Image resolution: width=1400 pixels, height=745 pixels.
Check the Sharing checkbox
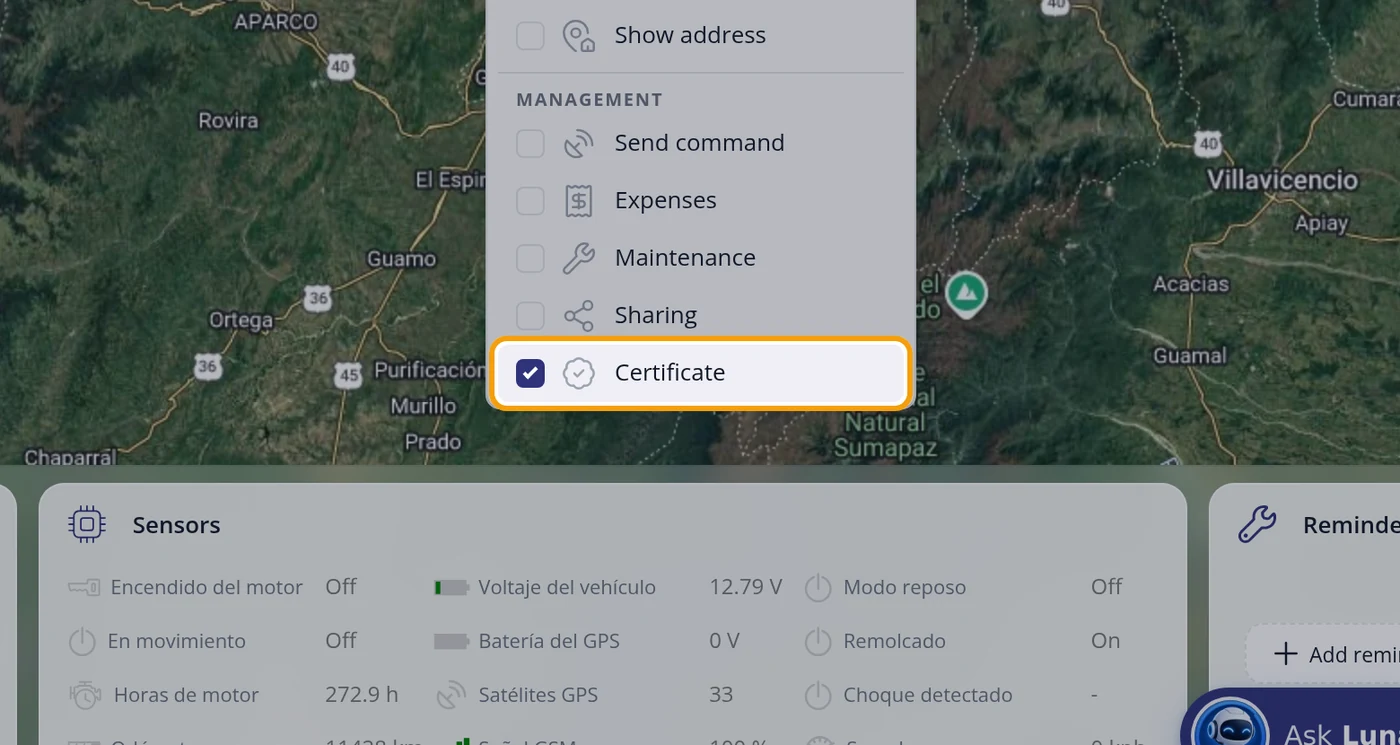click(530, 316)
